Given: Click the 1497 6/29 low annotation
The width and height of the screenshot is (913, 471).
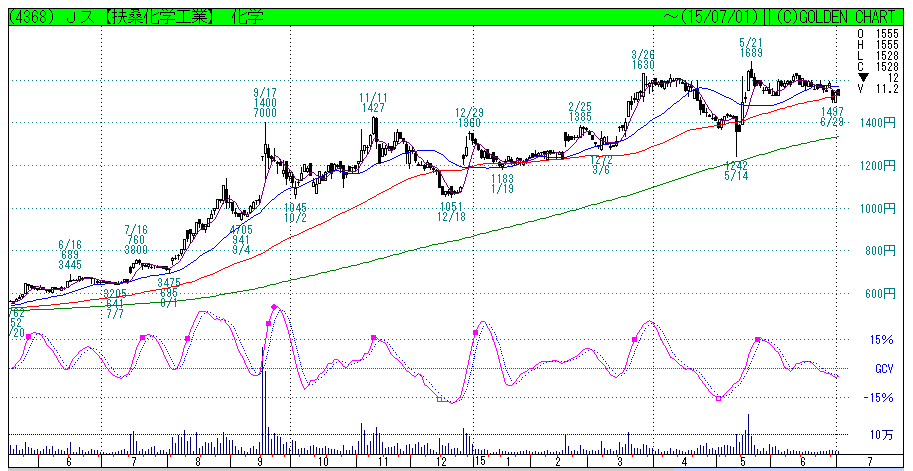Looking at the screenshot, I should pyautogui.click(x=832, y=115).
